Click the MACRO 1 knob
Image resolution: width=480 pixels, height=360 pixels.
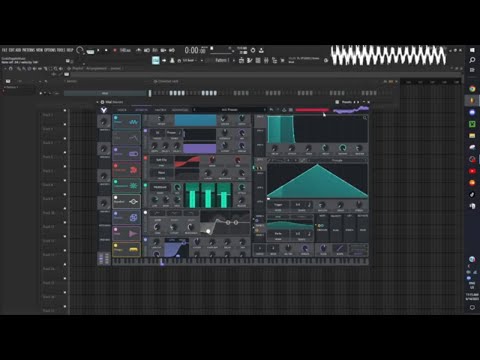[104, 121]
